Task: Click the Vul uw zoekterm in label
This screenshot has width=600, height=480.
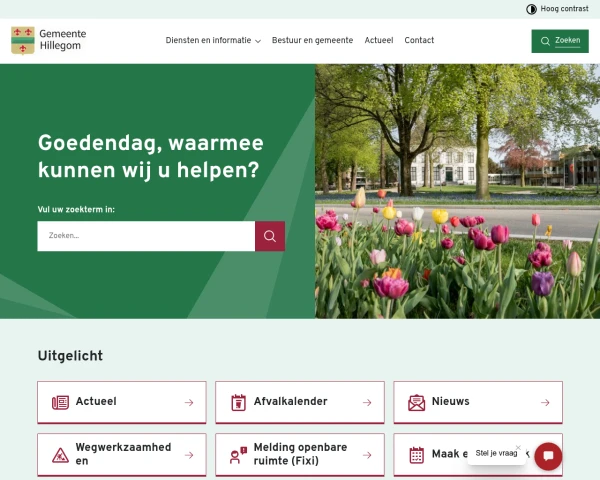Action: click(x=76, y=209)
